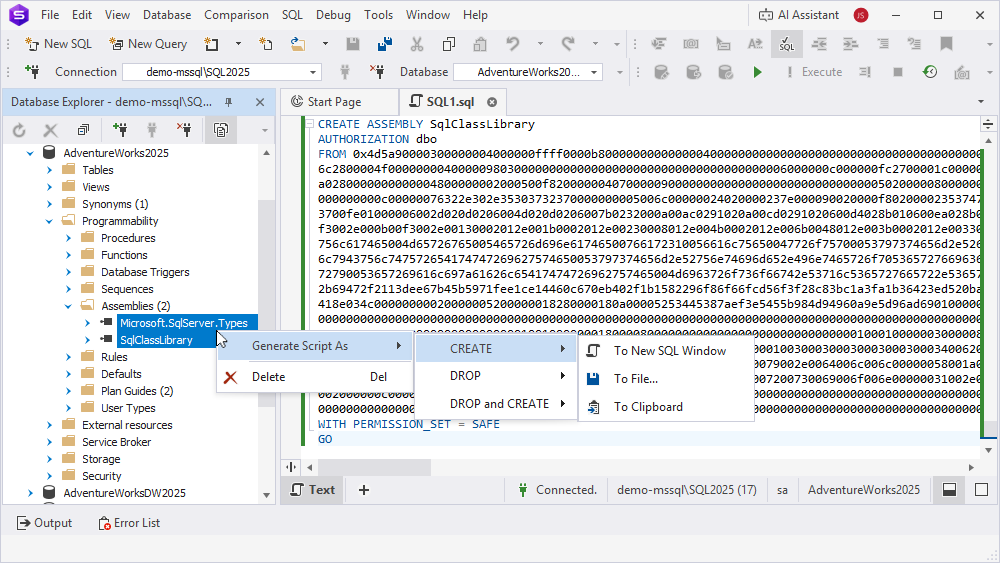Choose To New SQL Window

(666, 351)
